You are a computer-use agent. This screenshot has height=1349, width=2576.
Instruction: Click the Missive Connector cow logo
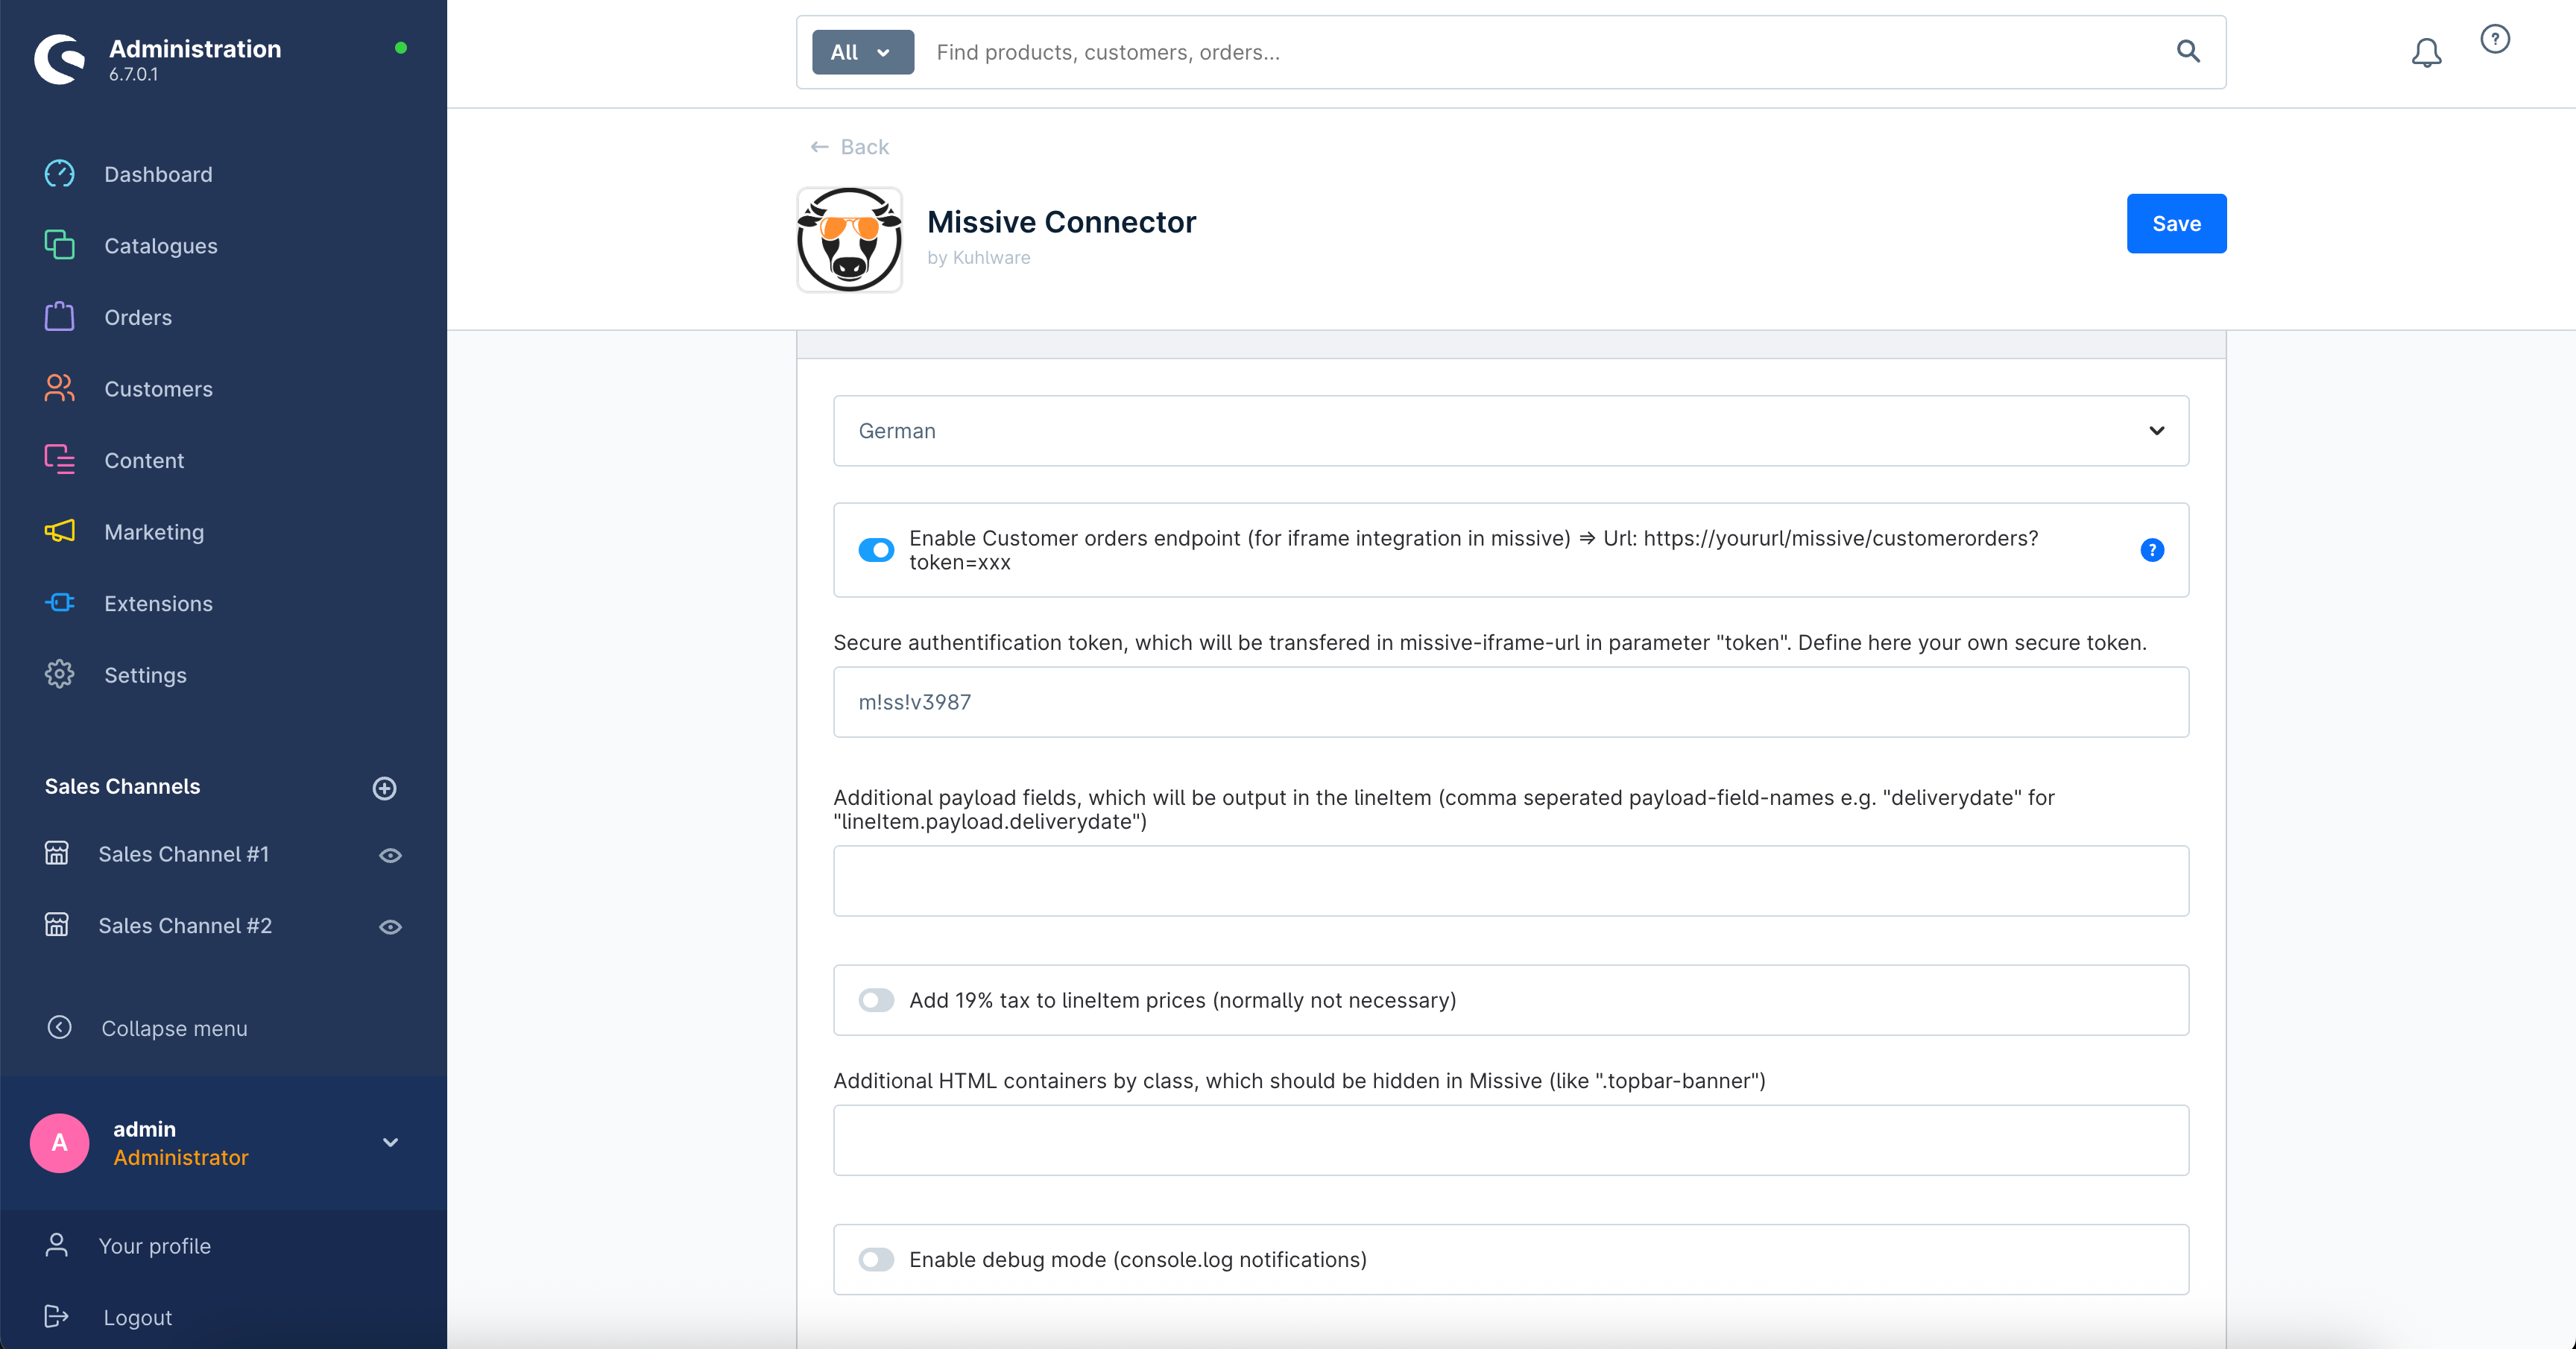click(849, 240)
